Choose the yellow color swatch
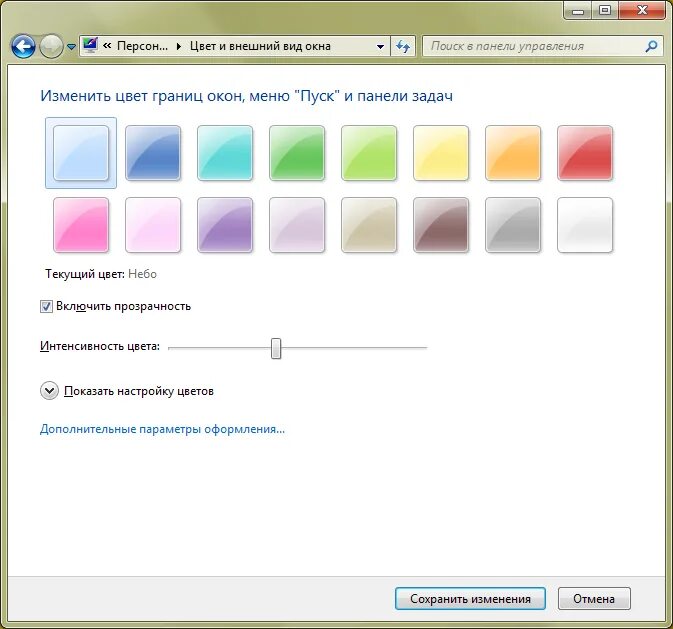Screen dimensions: 673x629 point(441,153)
